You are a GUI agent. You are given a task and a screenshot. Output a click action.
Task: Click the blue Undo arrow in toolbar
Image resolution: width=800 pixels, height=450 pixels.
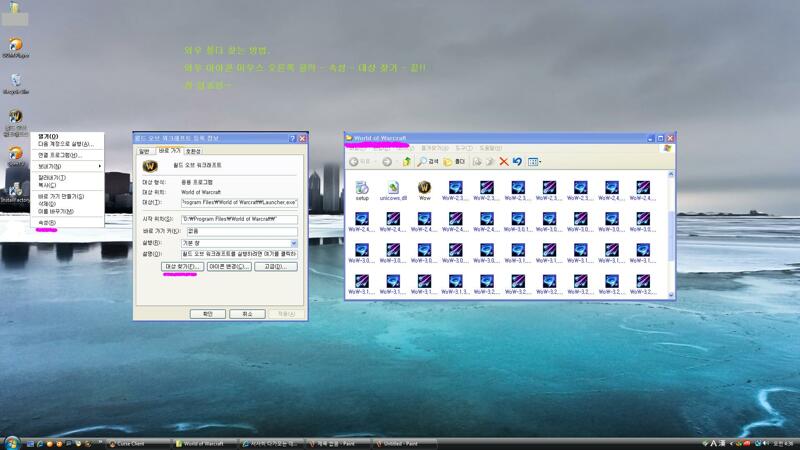pos(517,162)
